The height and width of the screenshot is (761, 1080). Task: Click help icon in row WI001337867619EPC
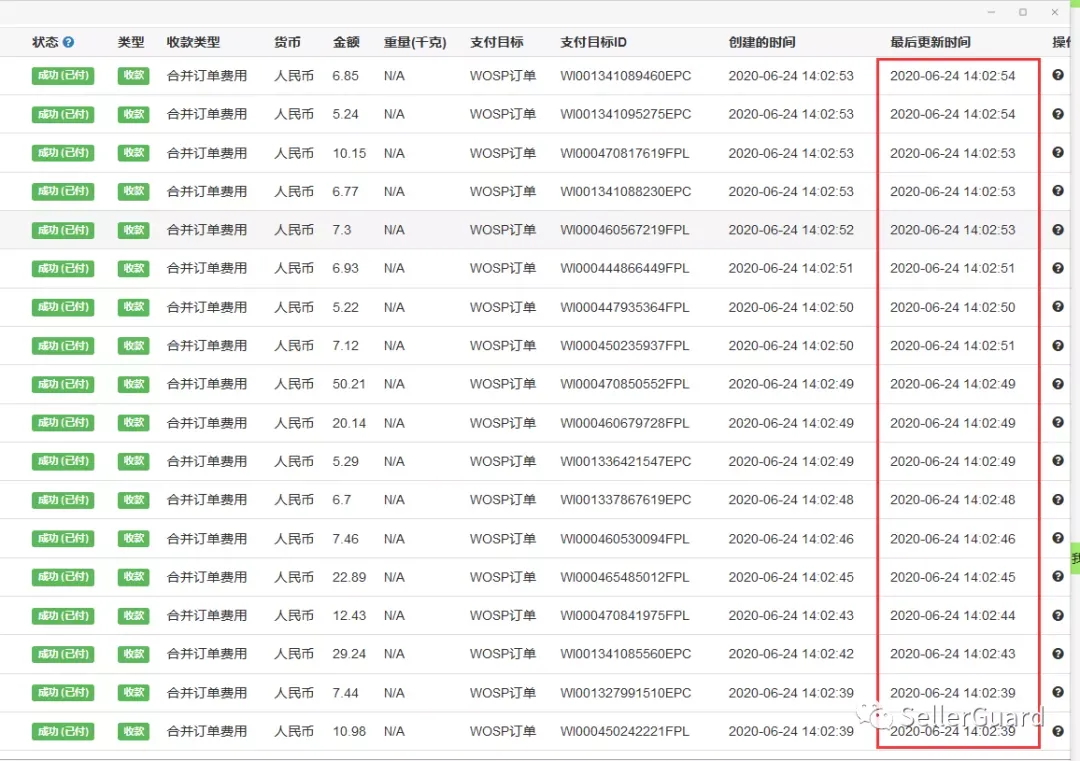1058,499
